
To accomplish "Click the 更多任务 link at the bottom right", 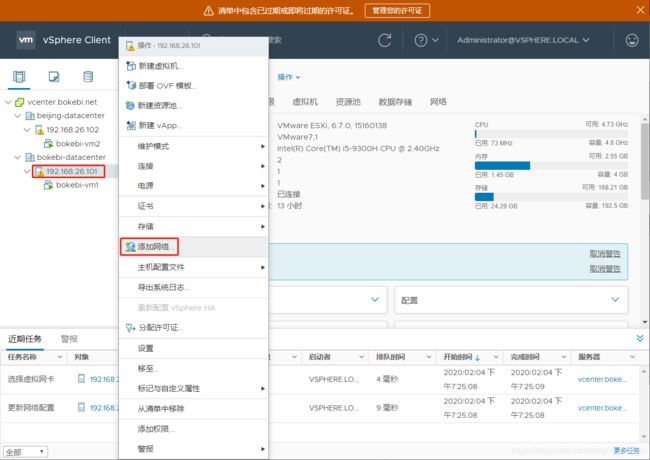I will pyautogui.click(x=626, y=450).
